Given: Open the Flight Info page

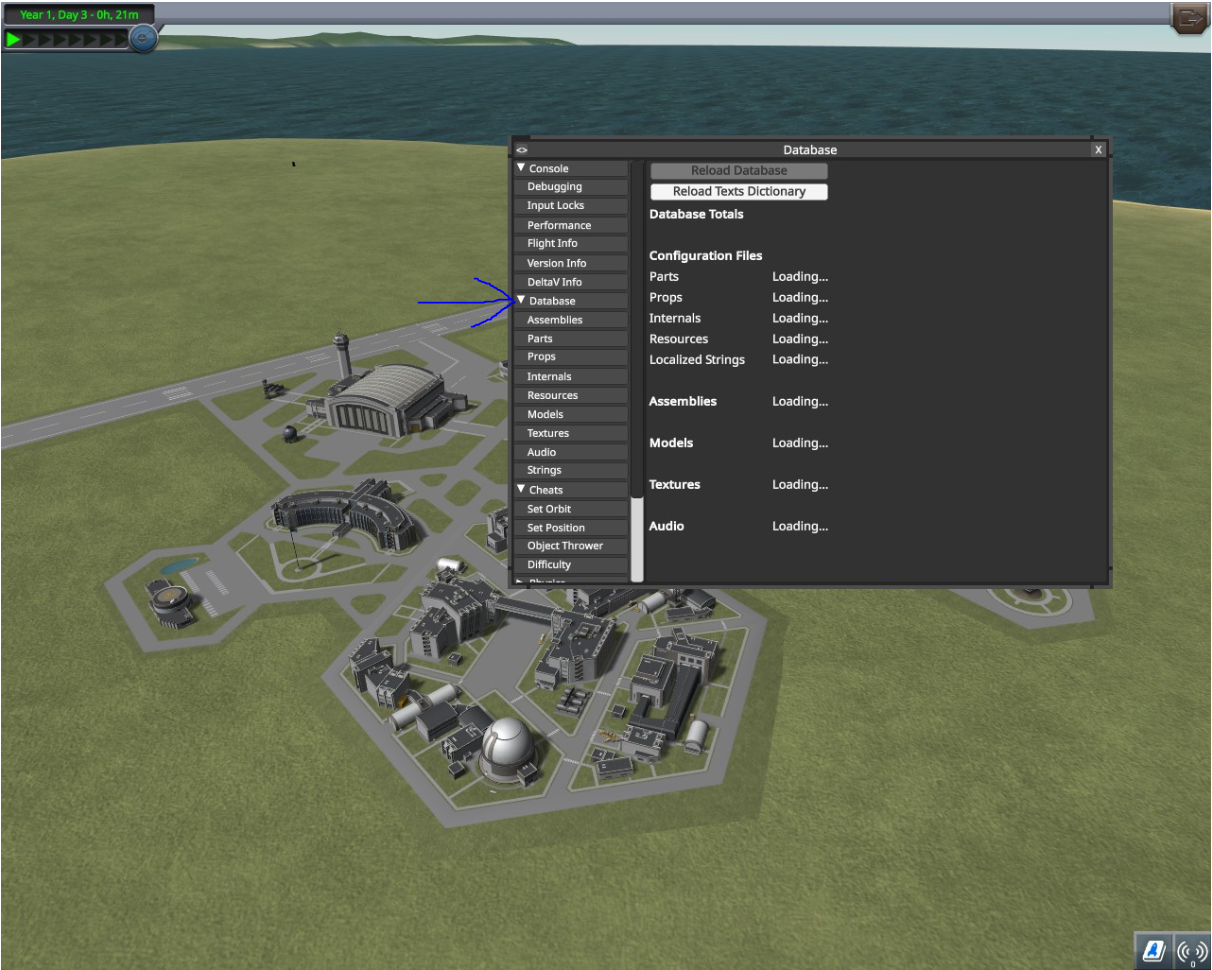Looking at the screenshot, I should tap(572, 244).
